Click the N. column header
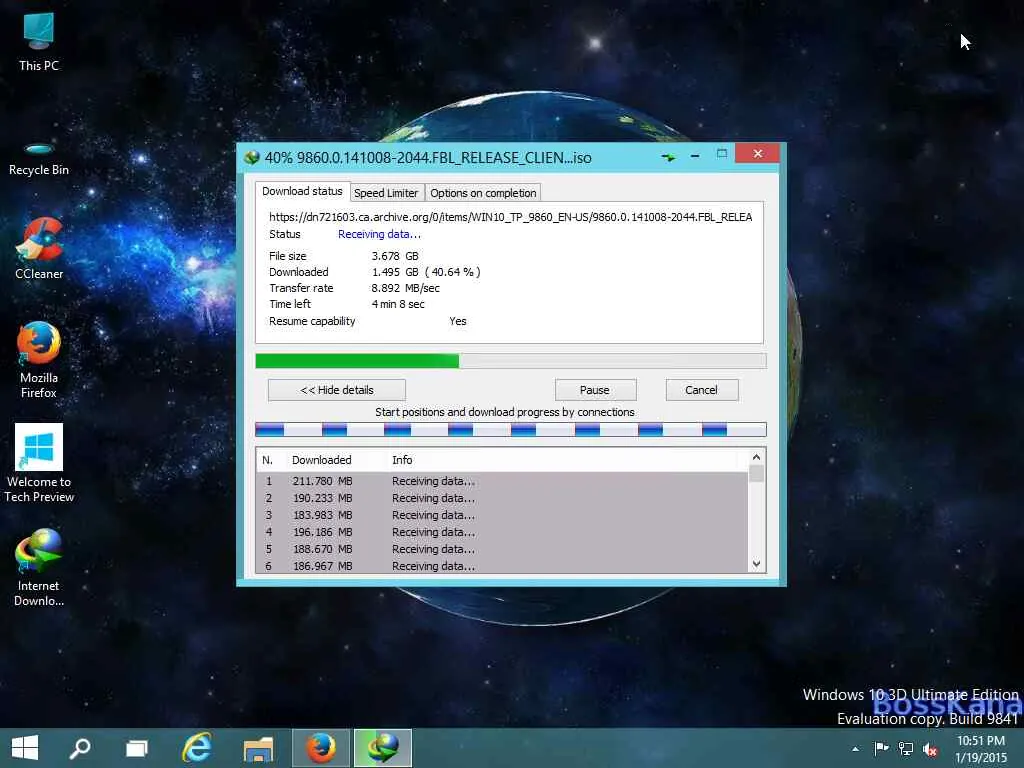1024x768 pixels. 267,460
